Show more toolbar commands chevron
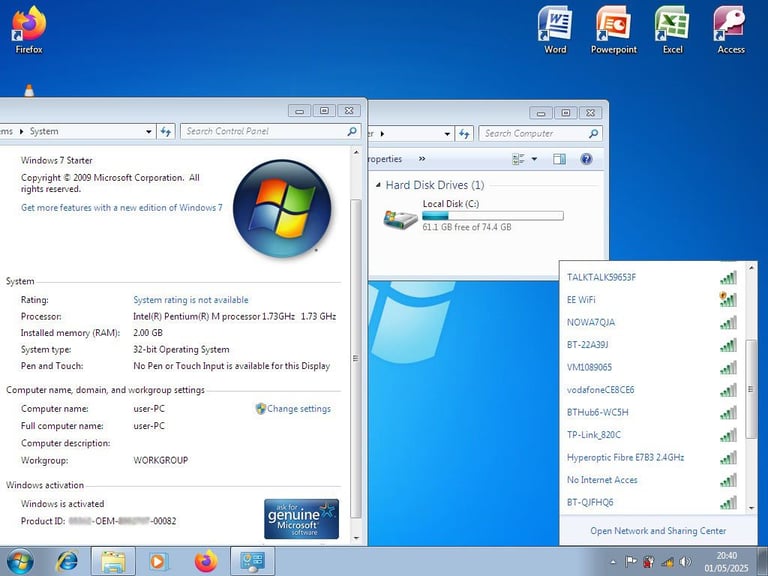 pos(422,159)
